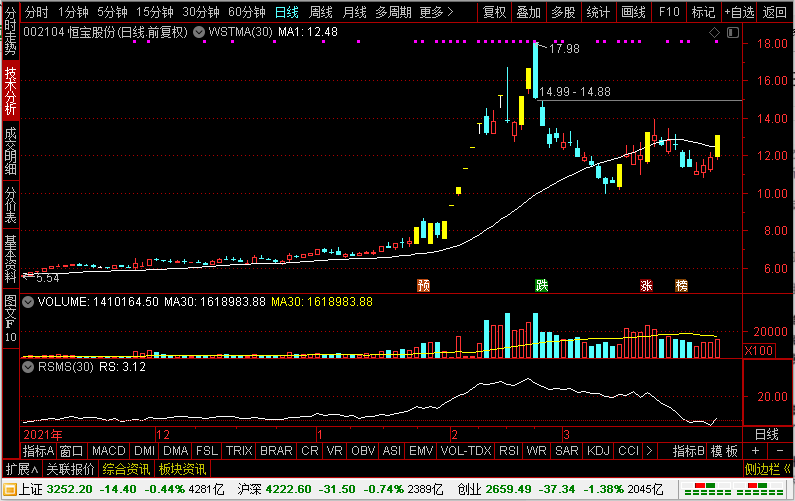Click the 统计 statistics button

[598, 12]
